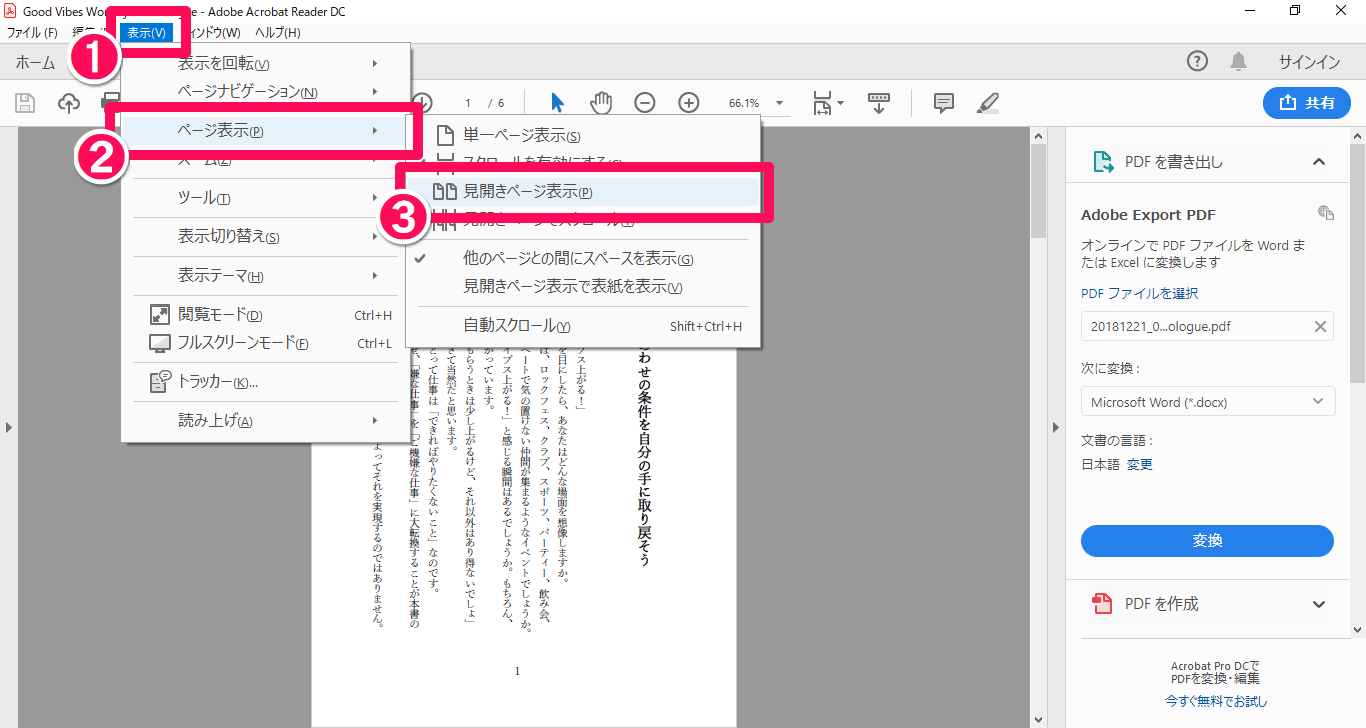Select 閲覧モード menu entry
The image size is (1366, 728).
[x=265, y=315]
